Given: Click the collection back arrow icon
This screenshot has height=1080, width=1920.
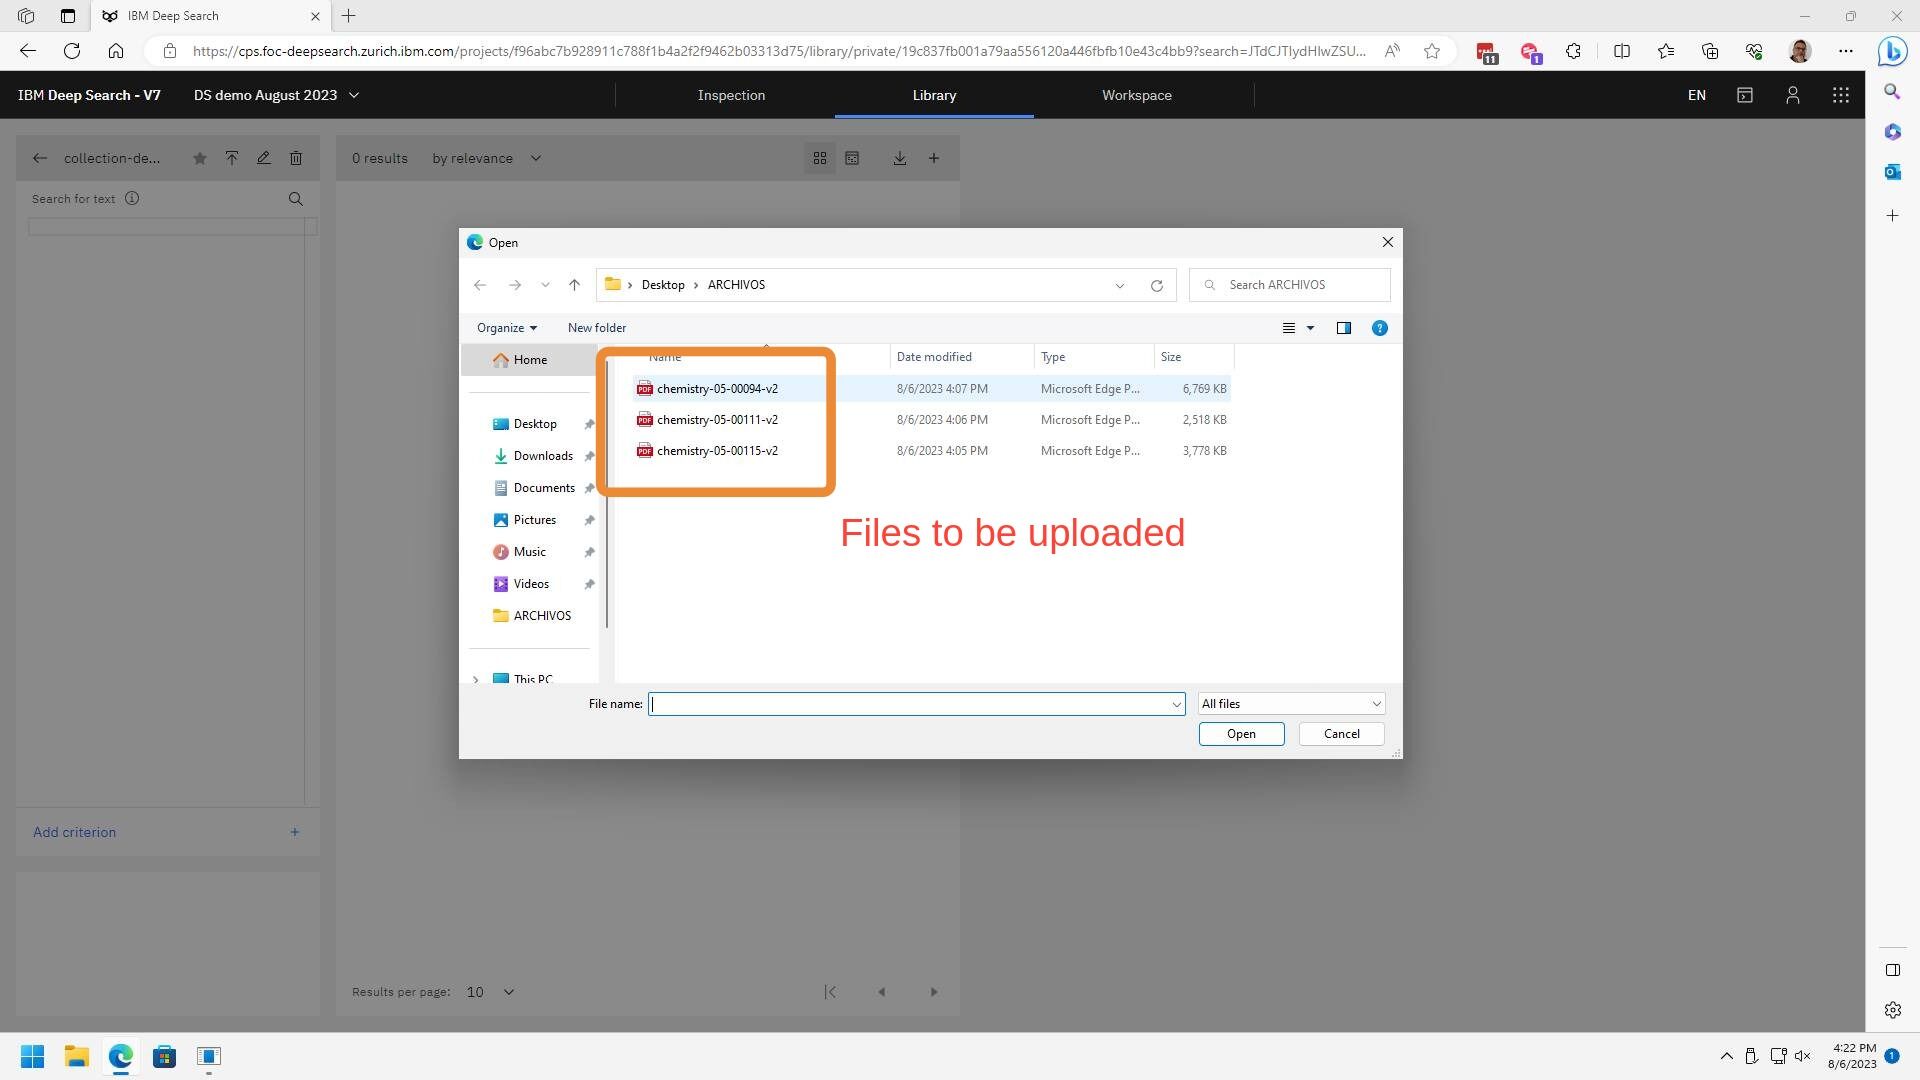Looking at the screenshot, I should click(x=40, y=158).
